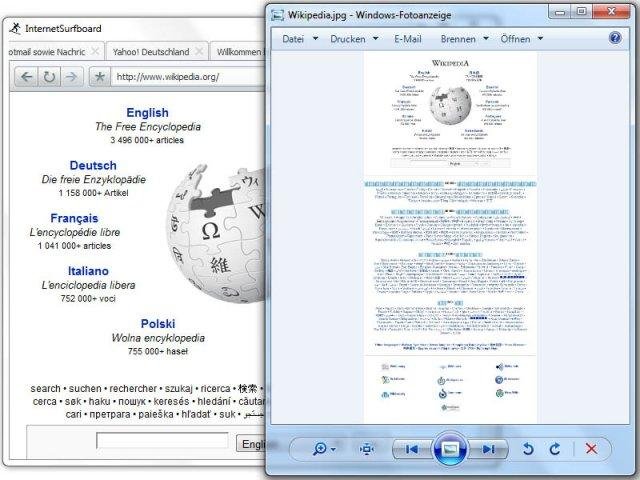Maximize the Windows-Fotoanzeige window
Viewport: 640px width, 480px height.
point(581,12)
